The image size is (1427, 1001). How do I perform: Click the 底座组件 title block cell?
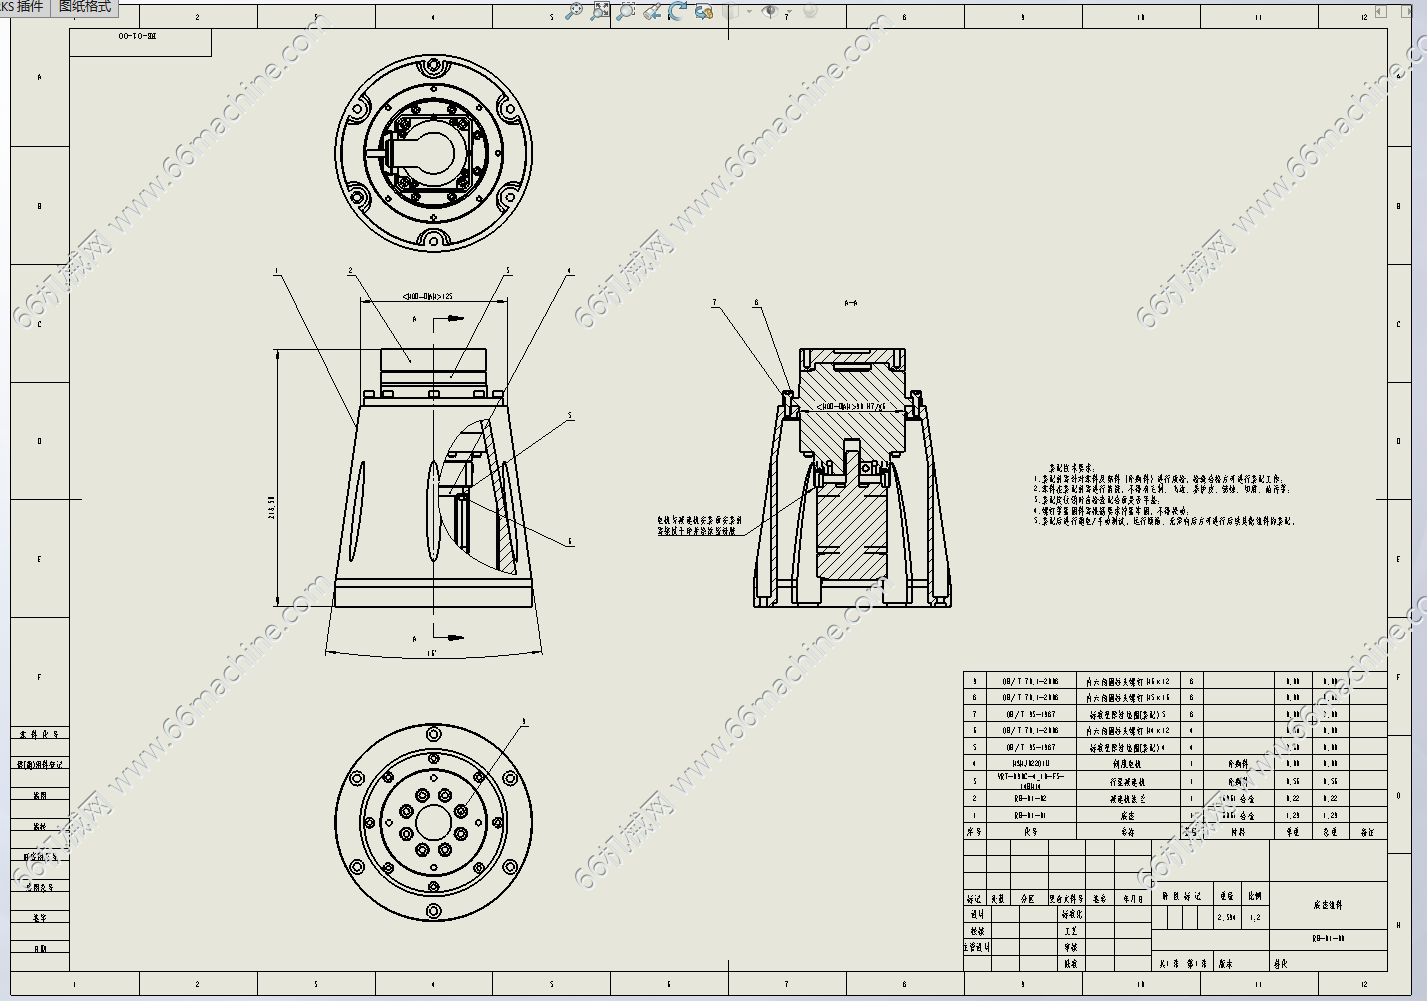click(1328, 904)
